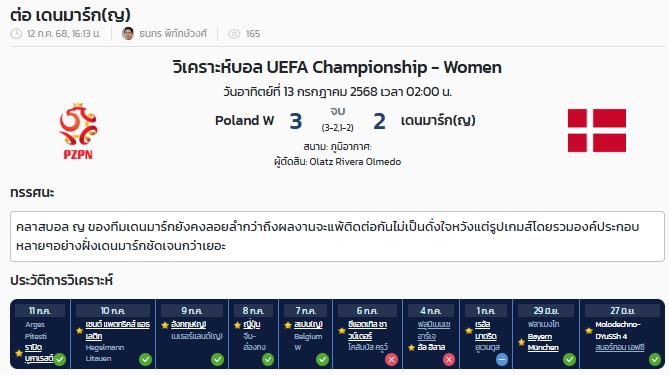Screen dimensions: 669x375
Task: Click the green check on the 27 มิ.ย. card
Action: pyautogui.click(x=654, y=360)
